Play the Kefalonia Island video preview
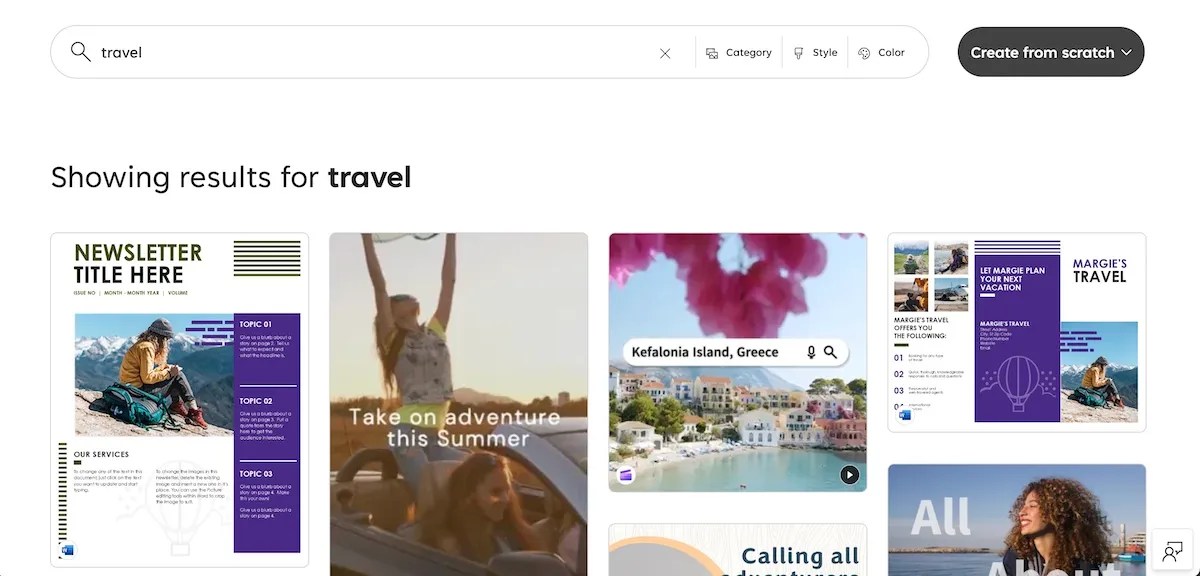Image resolution: width=1200 pixels, height=576 pixels. click(849, 475)
